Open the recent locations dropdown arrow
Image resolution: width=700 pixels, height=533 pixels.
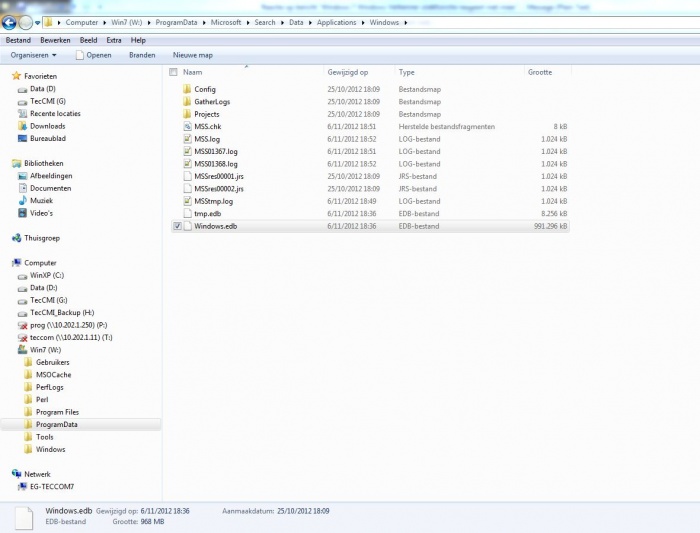coord(38,22)
